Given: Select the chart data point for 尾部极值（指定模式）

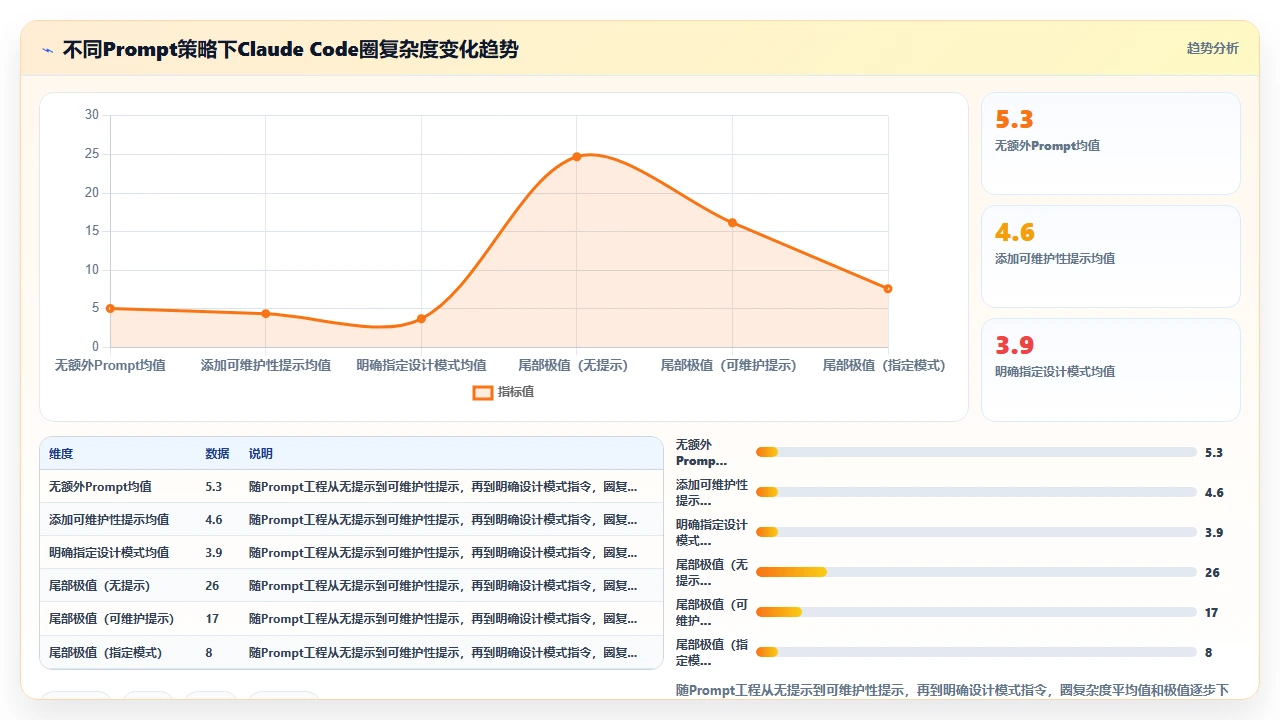Looking at the screenshot, I should pos(888,289).
